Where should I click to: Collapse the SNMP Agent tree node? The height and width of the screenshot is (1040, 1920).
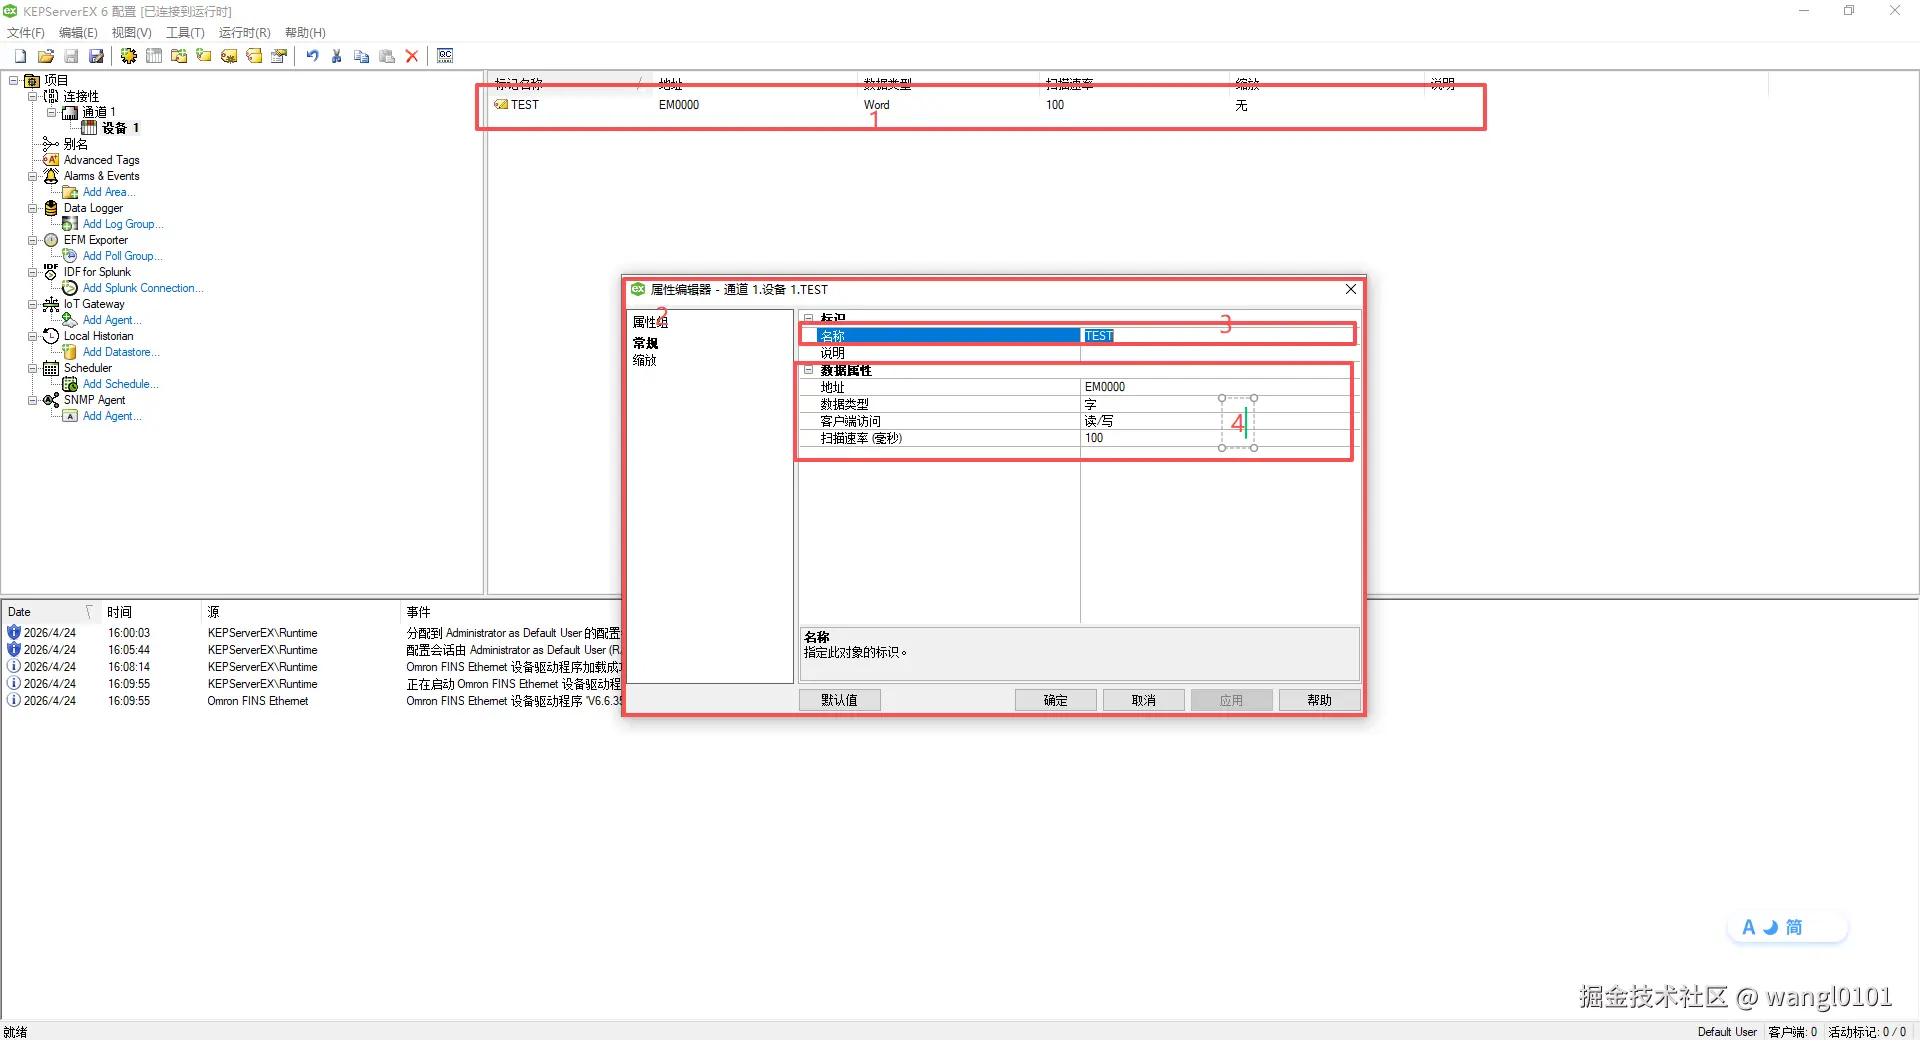(33, 400)
